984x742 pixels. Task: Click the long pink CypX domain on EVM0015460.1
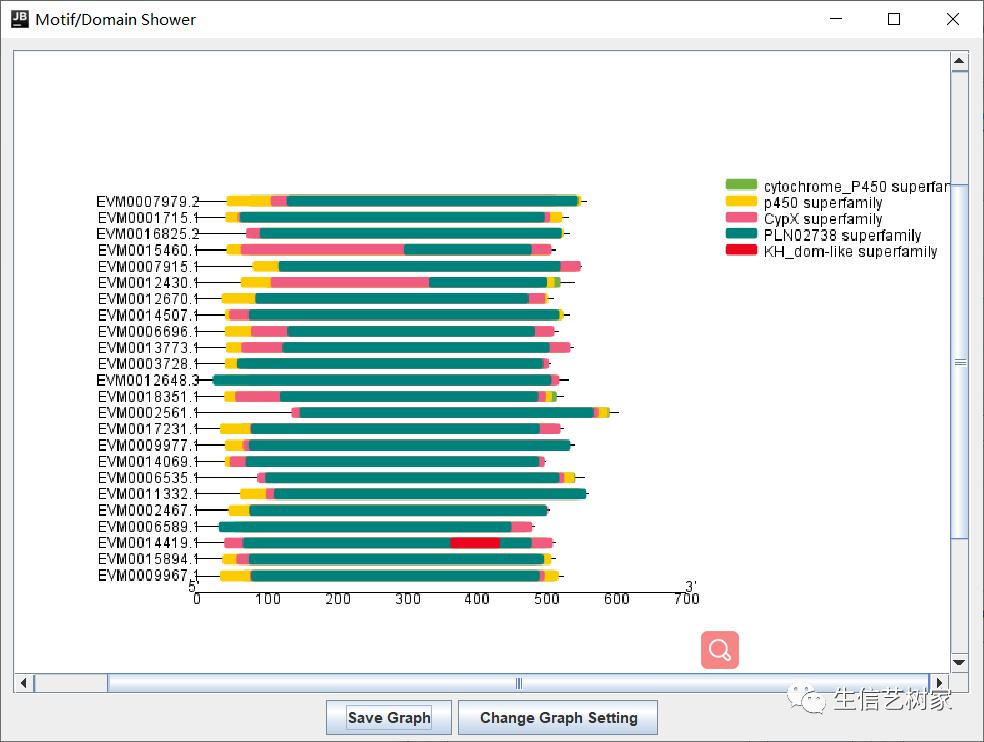click(x=322, y=250)
